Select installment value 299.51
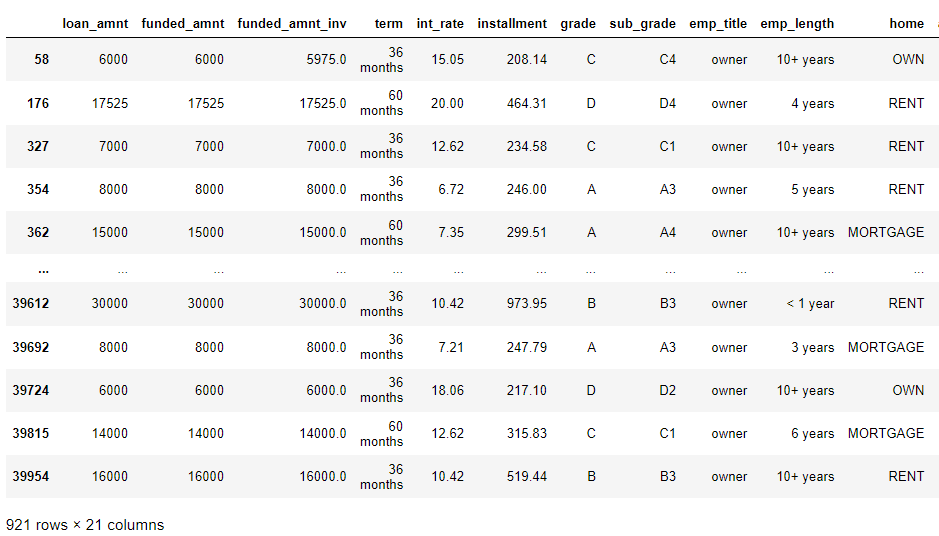This screenshot has width=939, height=536. click(x=527, y=232)
